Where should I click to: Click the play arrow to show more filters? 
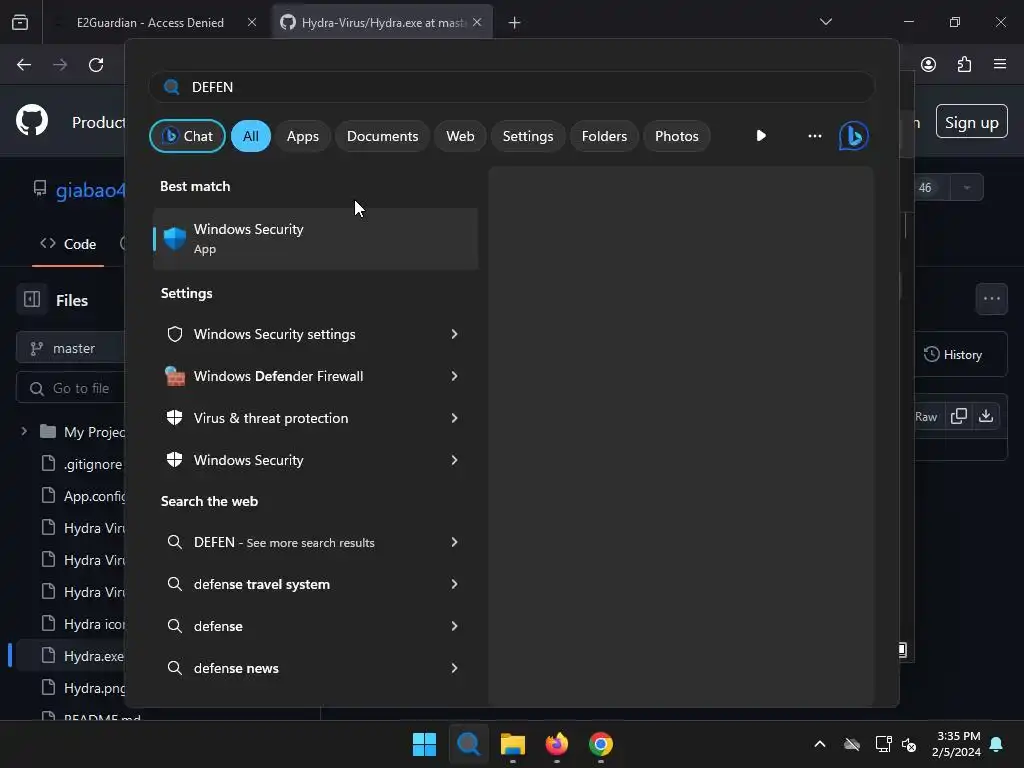coord(761,136)
